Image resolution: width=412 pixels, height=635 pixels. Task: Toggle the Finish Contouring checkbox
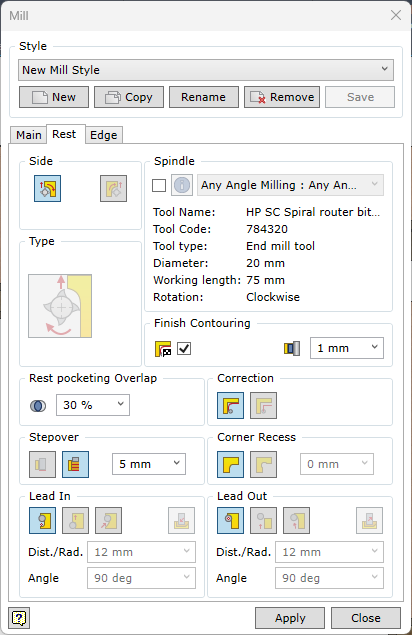pyautogui.click(x=184, y=348)
